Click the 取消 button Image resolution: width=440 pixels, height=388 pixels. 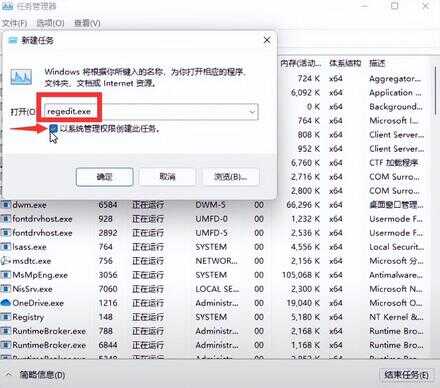point(167,177)
